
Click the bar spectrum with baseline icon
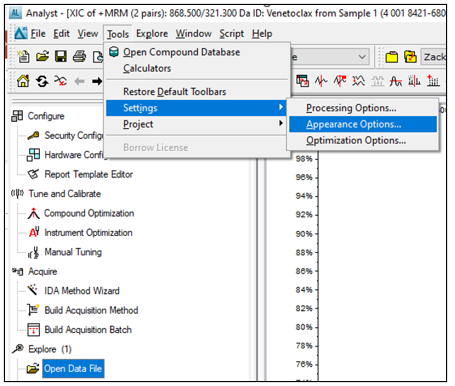click(x=414, y=81)
